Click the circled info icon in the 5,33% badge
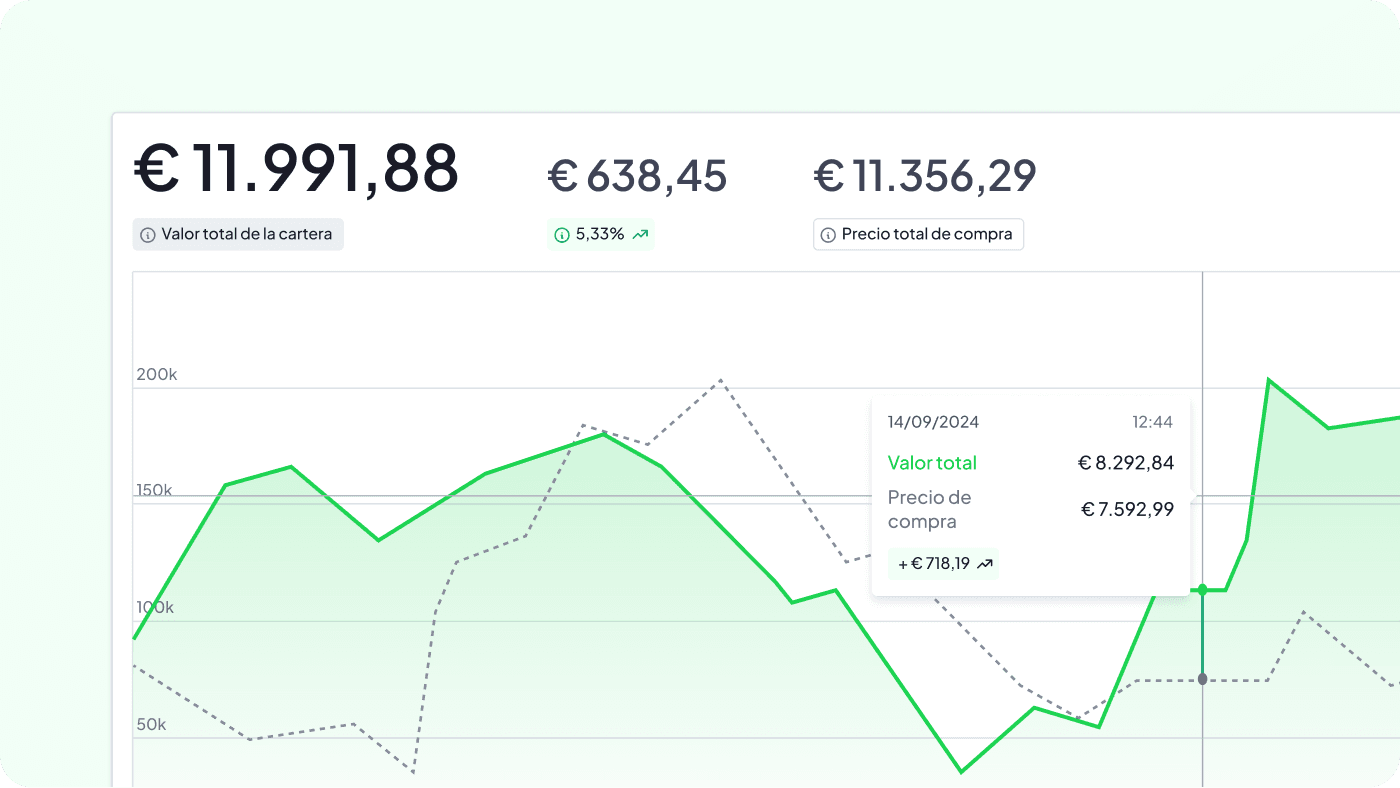Image resolution: width=1400 pixels, height=788 pixels. (561, 234)
